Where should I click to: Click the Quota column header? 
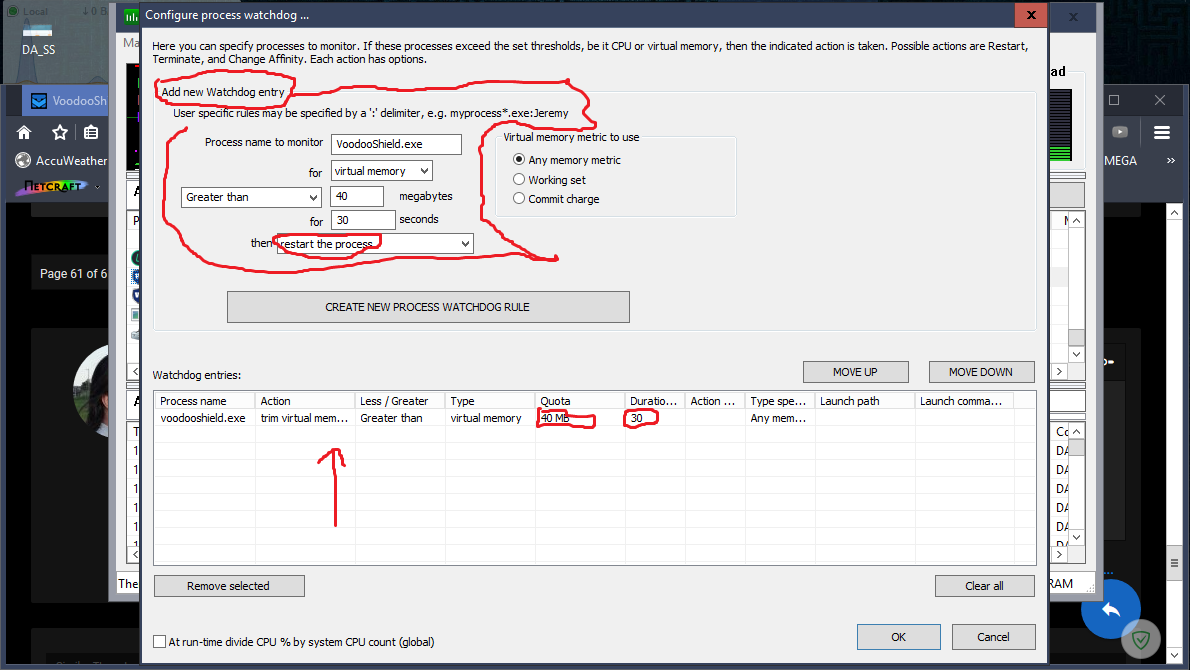[581, 401]
